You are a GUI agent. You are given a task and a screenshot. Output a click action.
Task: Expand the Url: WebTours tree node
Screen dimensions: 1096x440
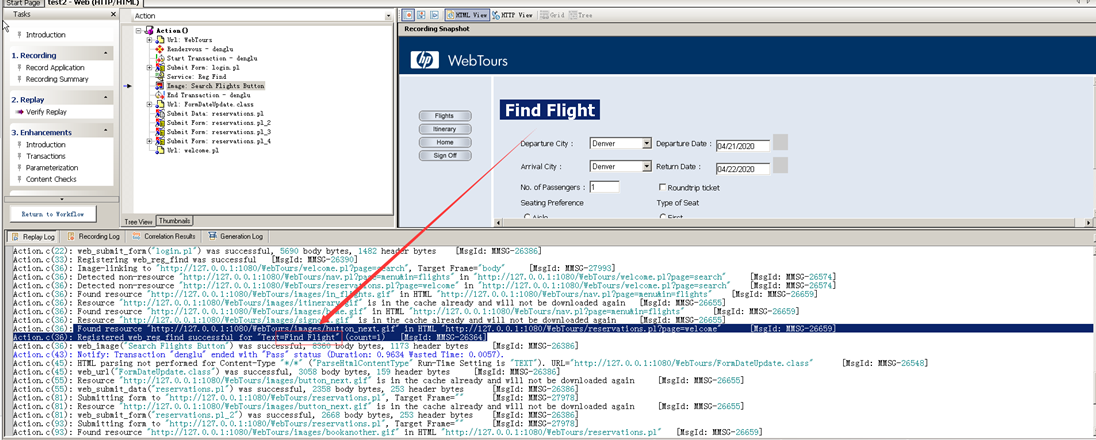150,40
